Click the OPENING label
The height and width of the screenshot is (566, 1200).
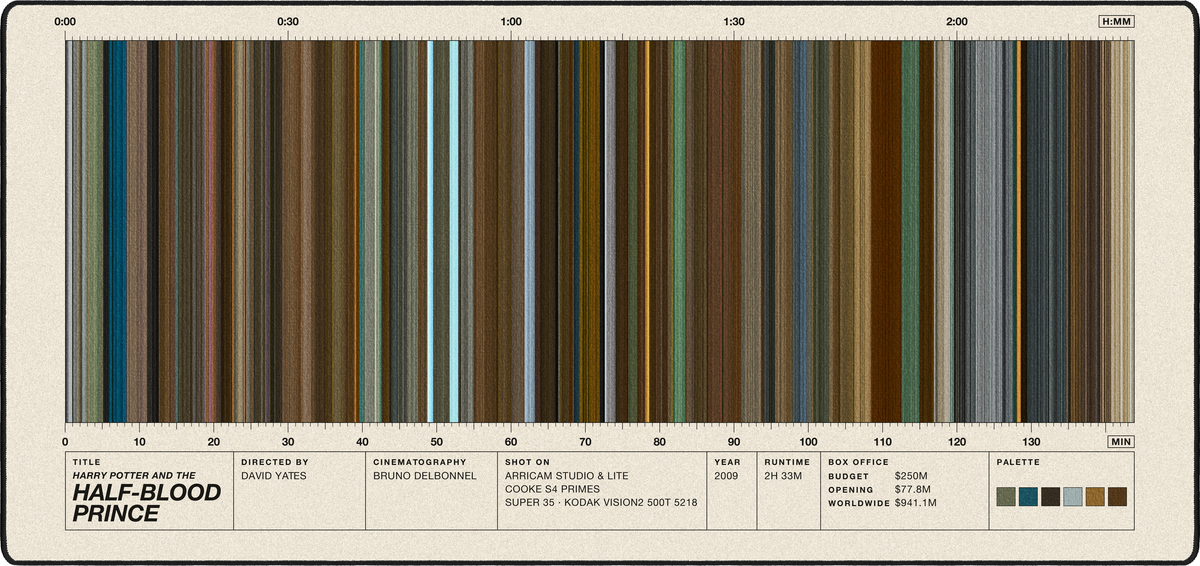click(851, 490)
